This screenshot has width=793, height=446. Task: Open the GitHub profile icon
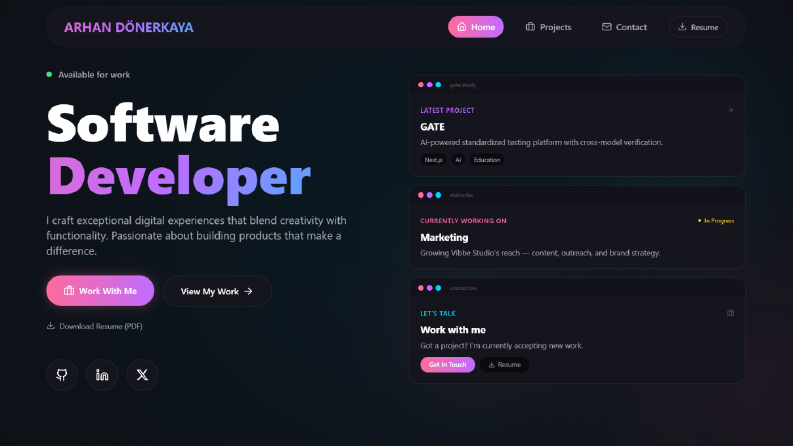click(62, 375)
